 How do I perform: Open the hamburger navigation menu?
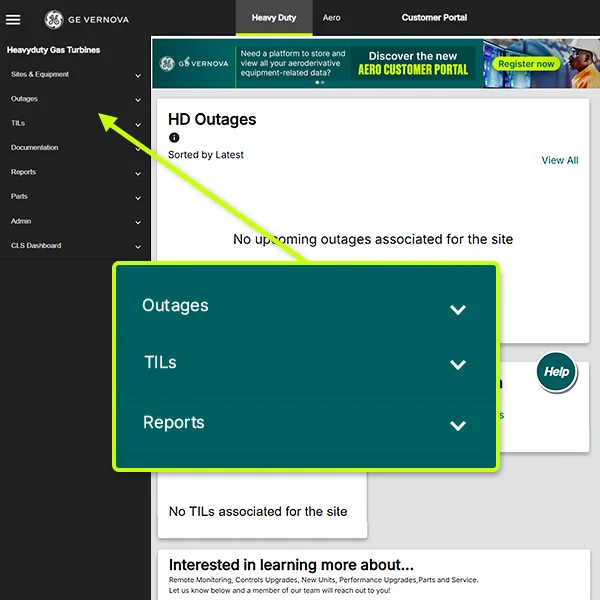pyautogui.click(x=13, y=20)
